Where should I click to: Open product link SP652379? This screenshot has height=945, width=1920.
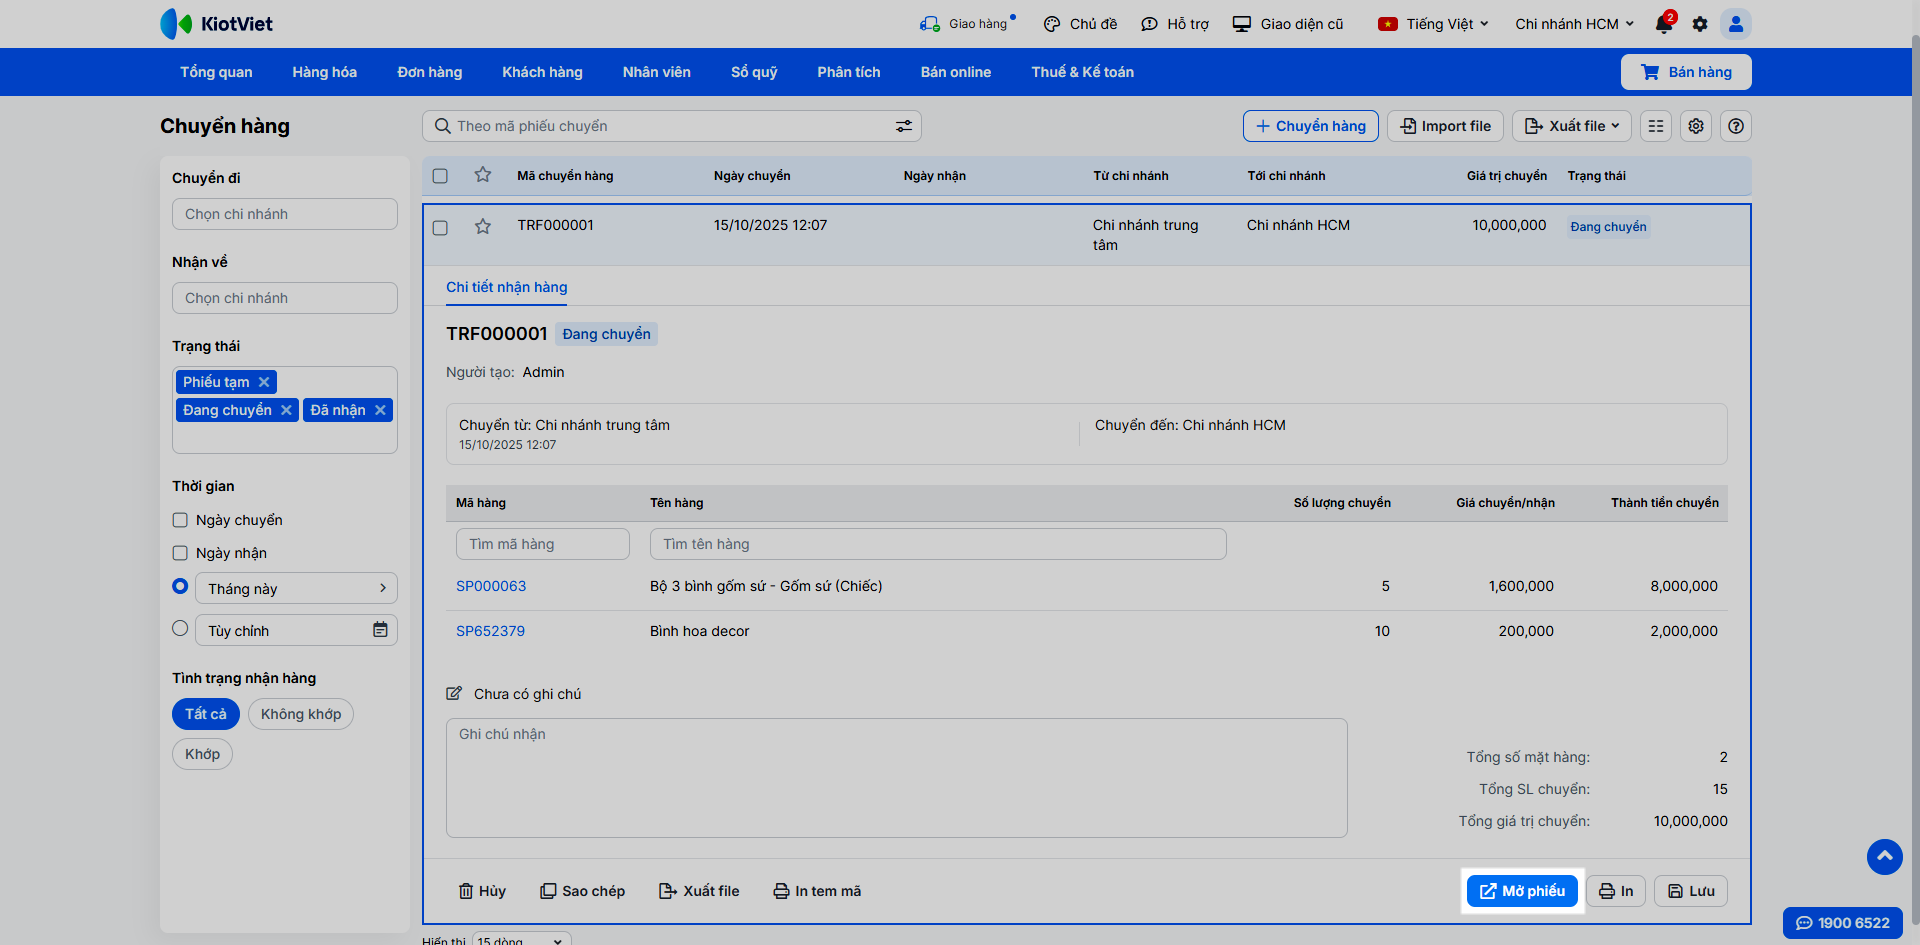[x=490, y=631]
